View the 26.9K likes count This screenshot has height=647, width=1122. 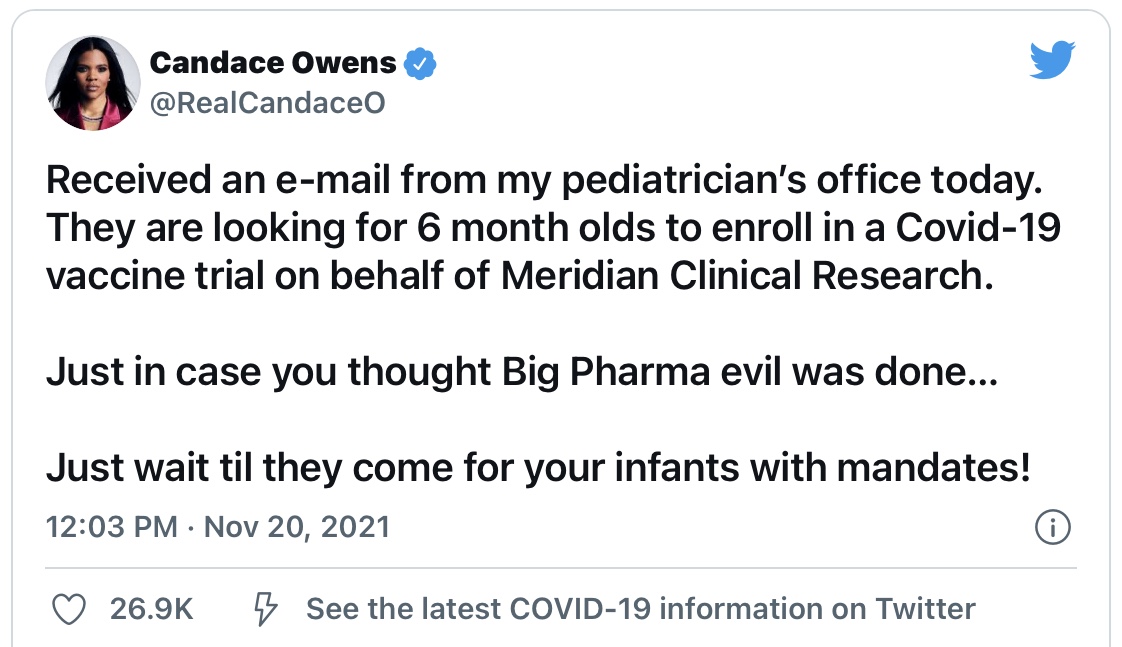point(152,608)
